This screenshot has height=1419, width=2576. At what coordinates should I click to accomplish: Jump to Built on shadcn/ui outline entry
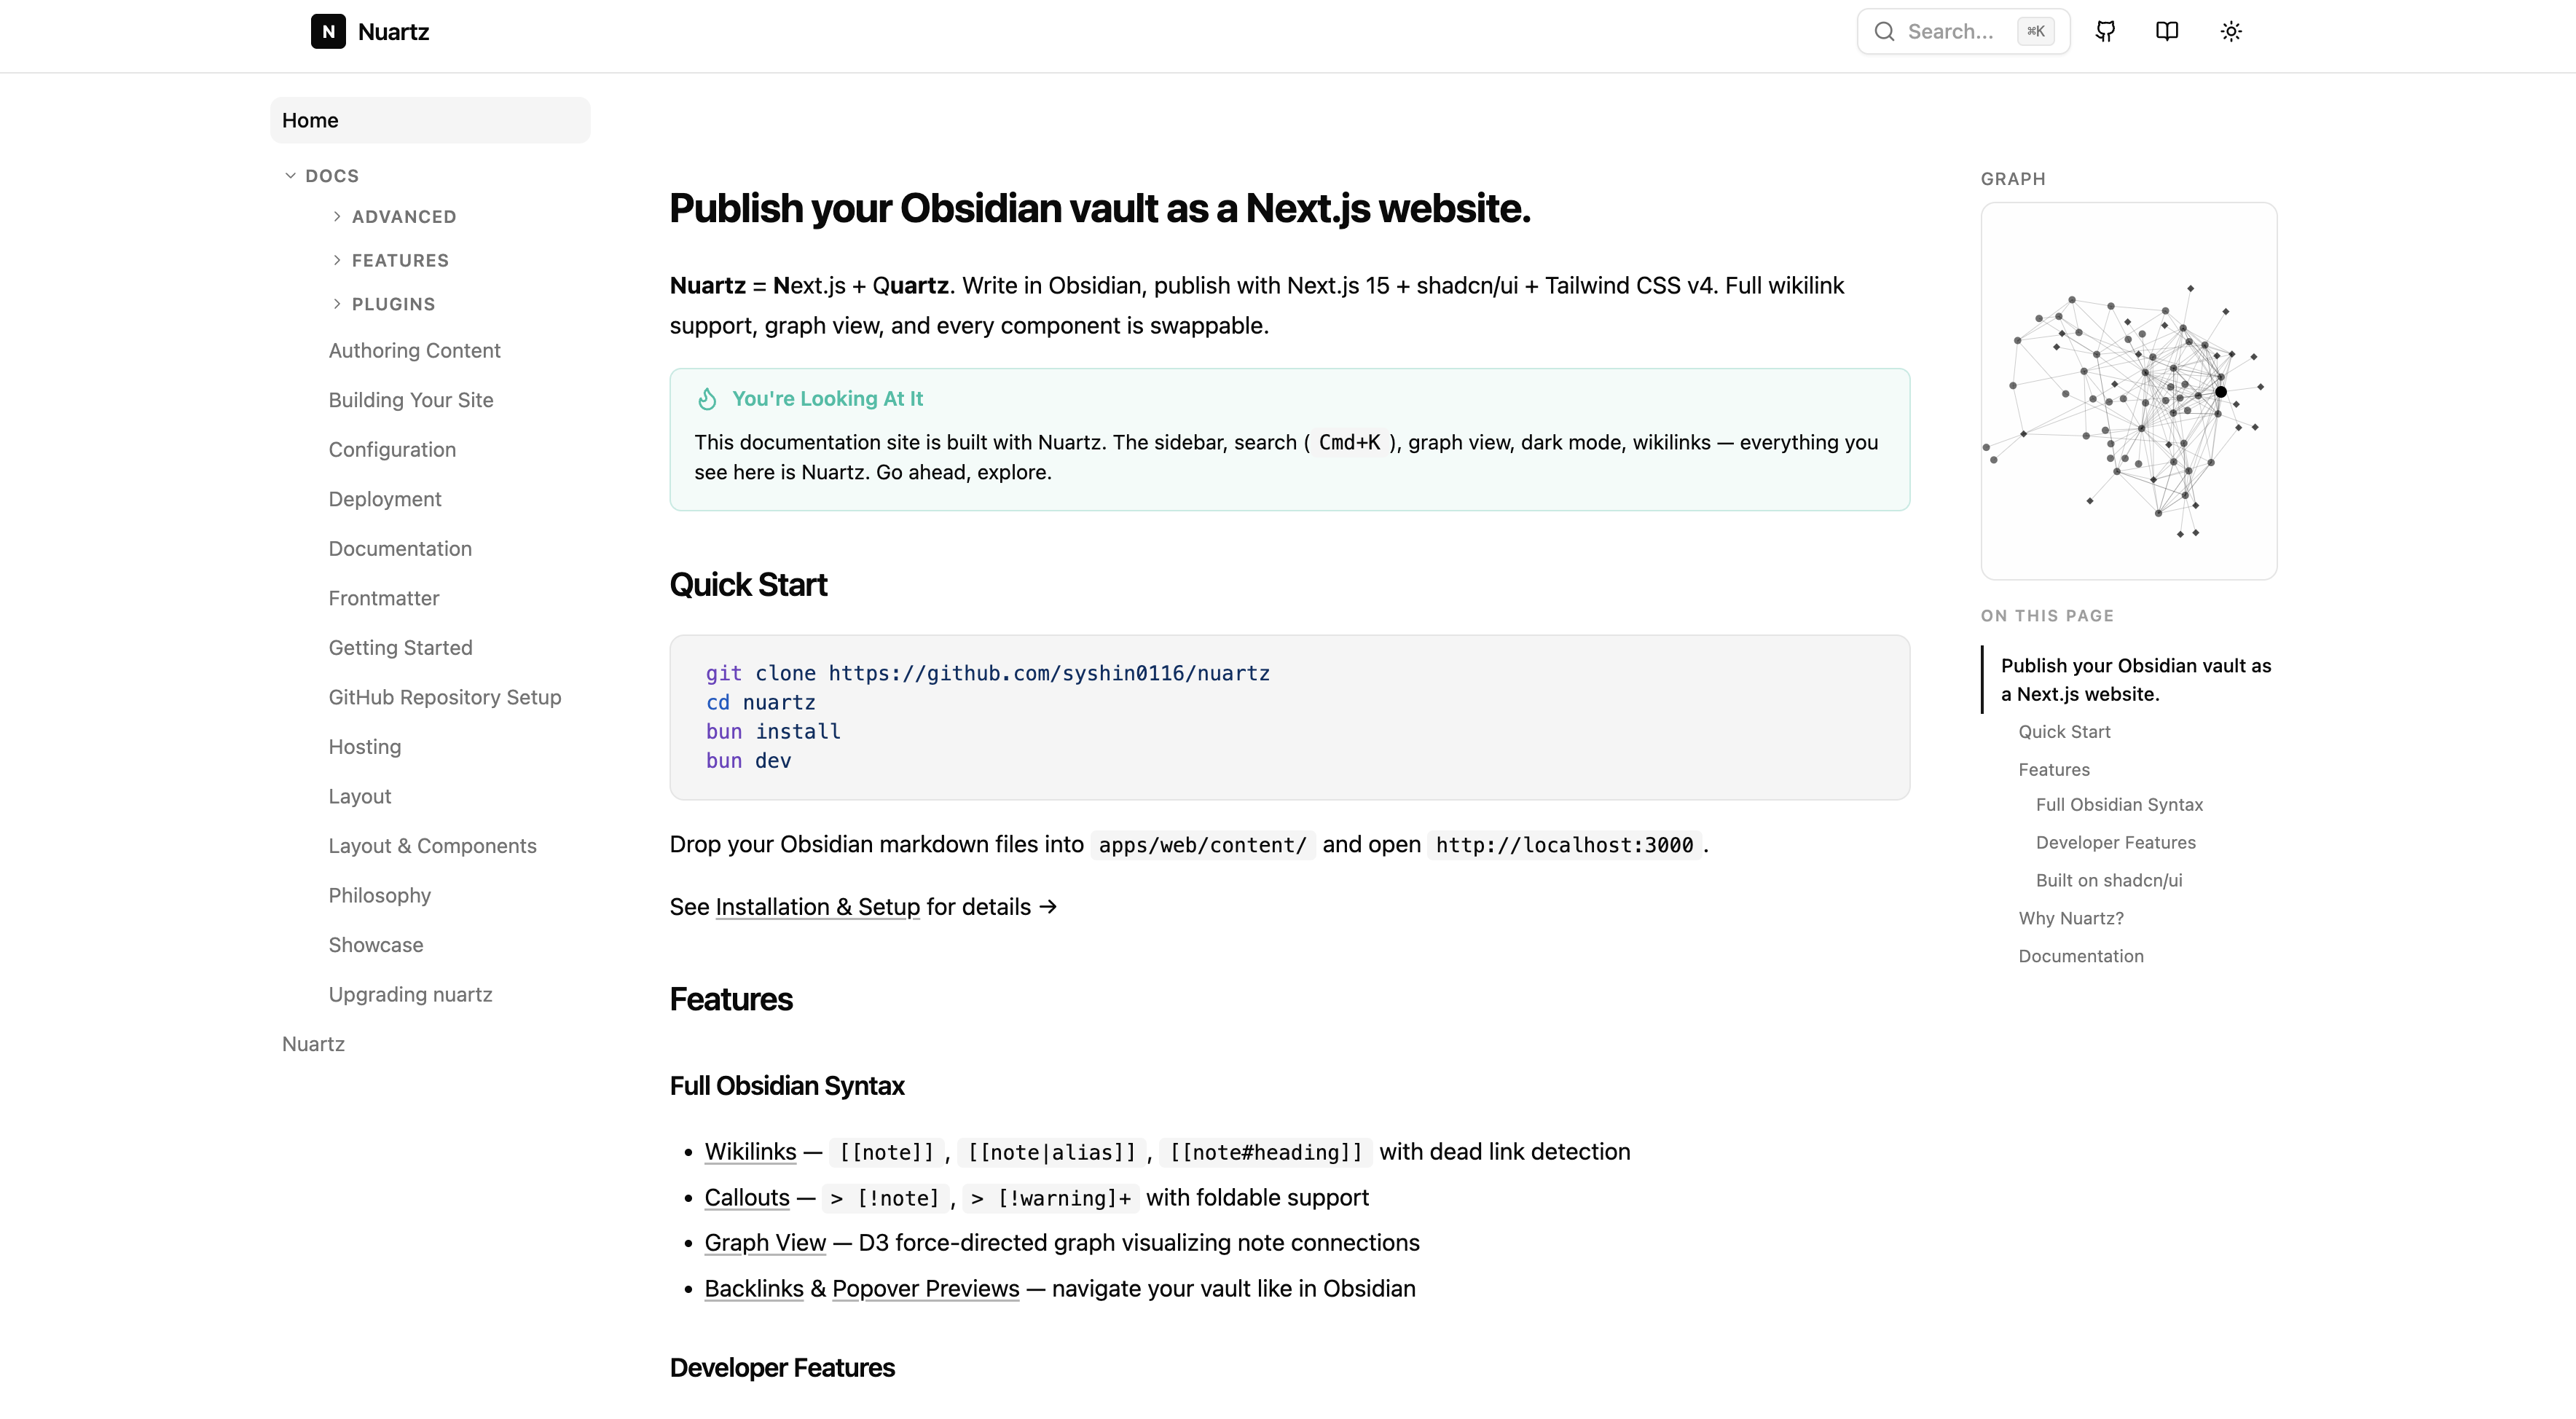pos(2109,881)
